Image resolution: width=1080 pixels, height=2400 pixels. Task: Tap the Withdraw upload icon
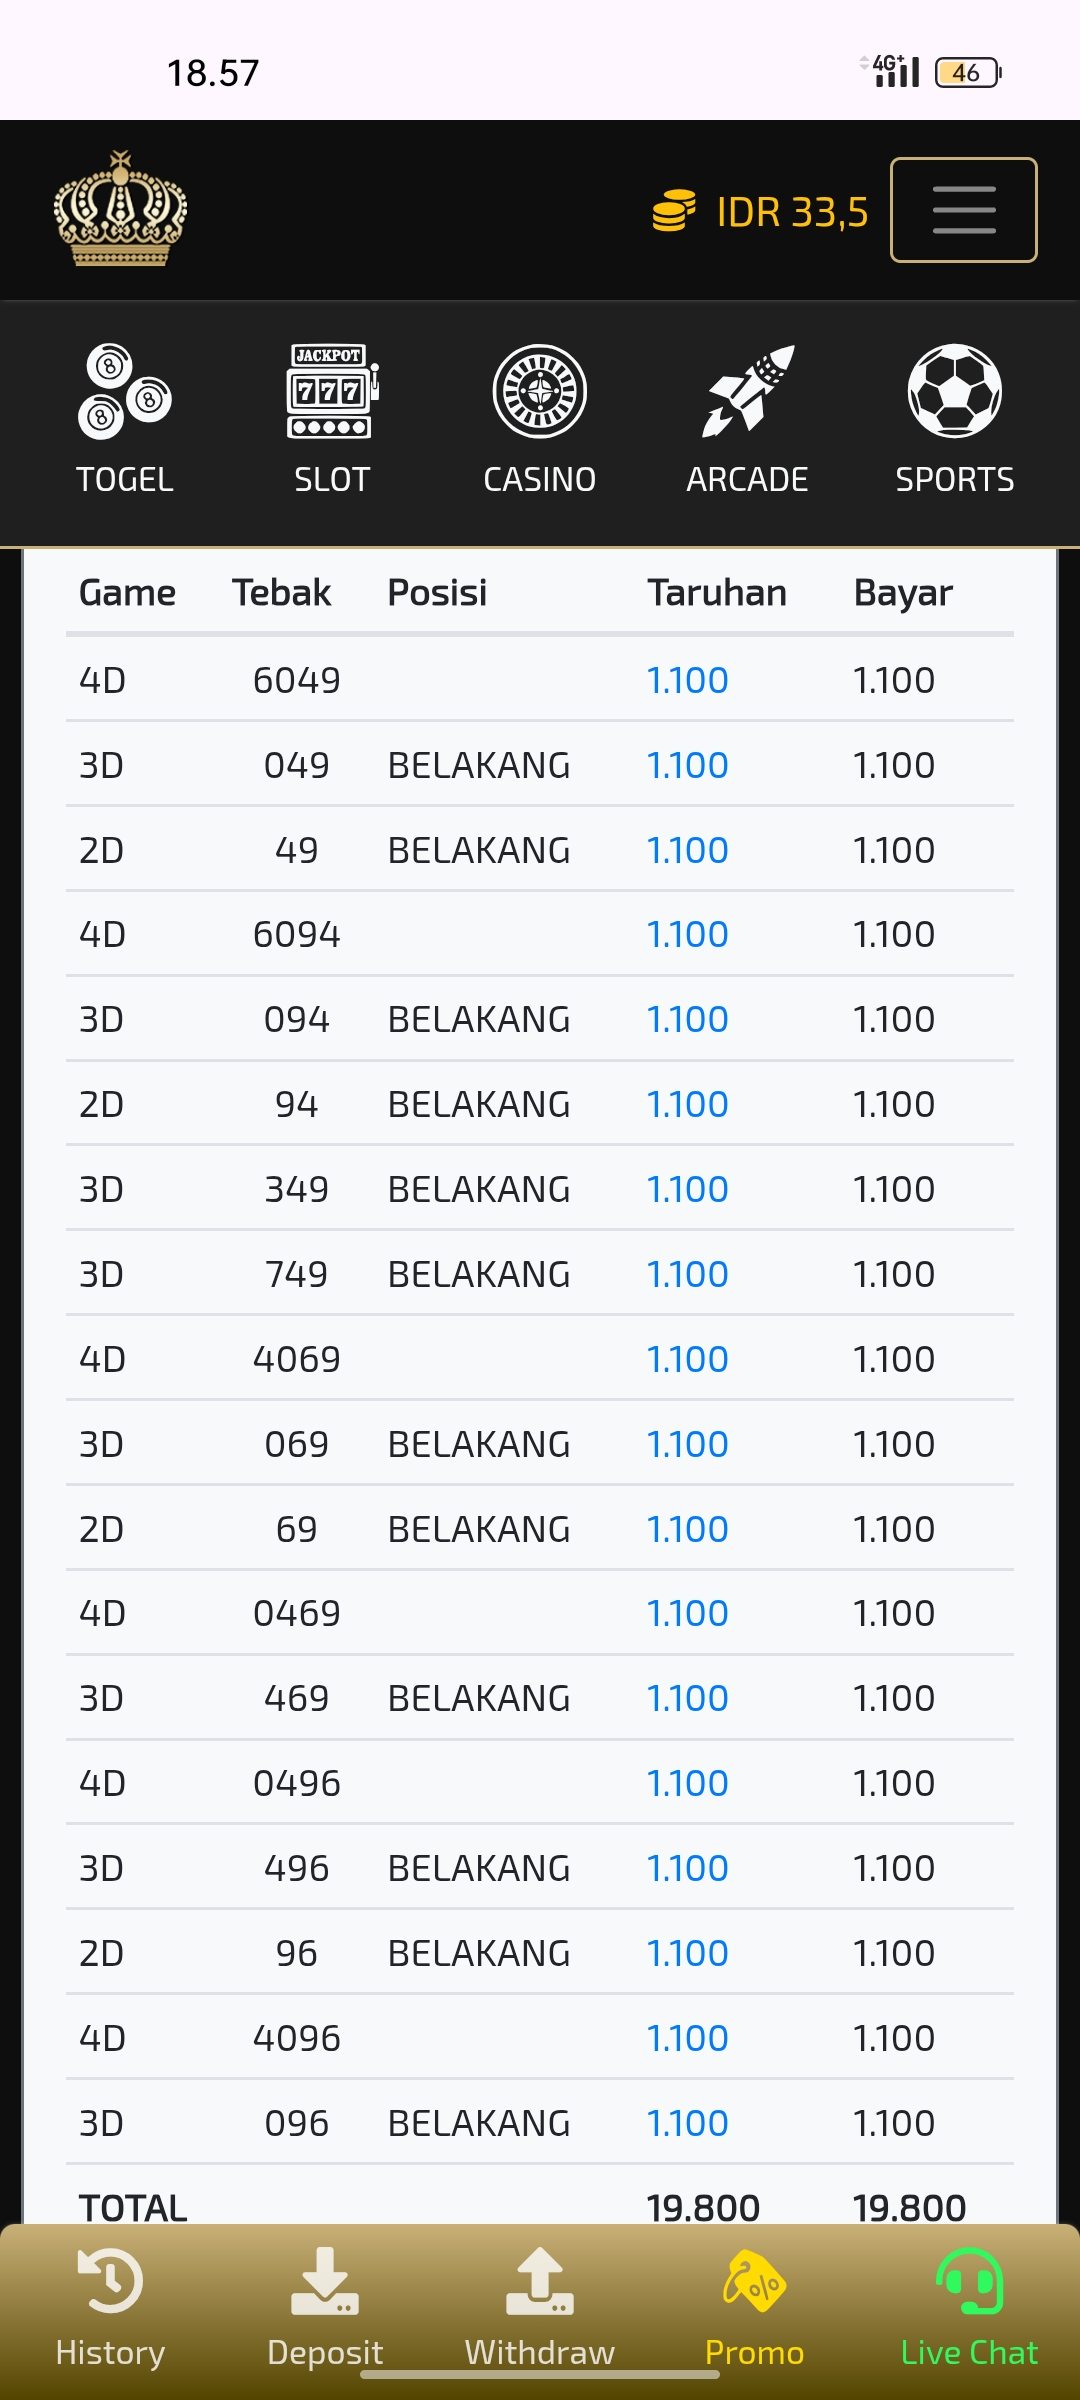(540, 2282)
